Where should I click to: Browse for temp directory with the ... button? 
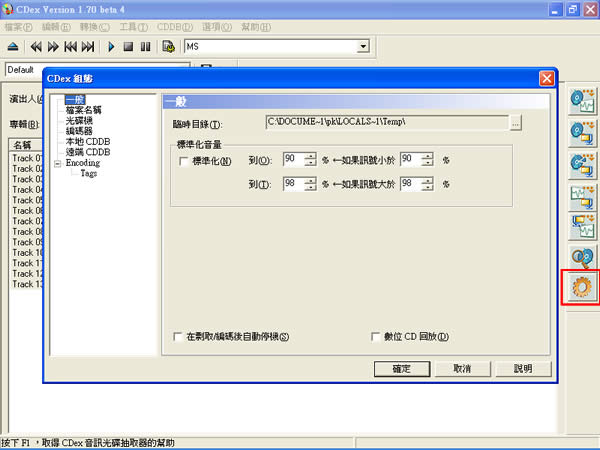point(515,123)
